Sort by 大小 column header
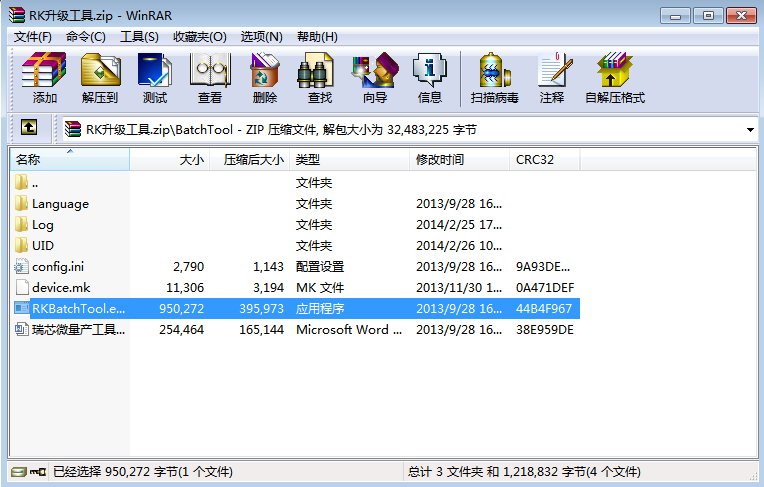This screenshot has height=487, width=764. click(x=170, y=159)
